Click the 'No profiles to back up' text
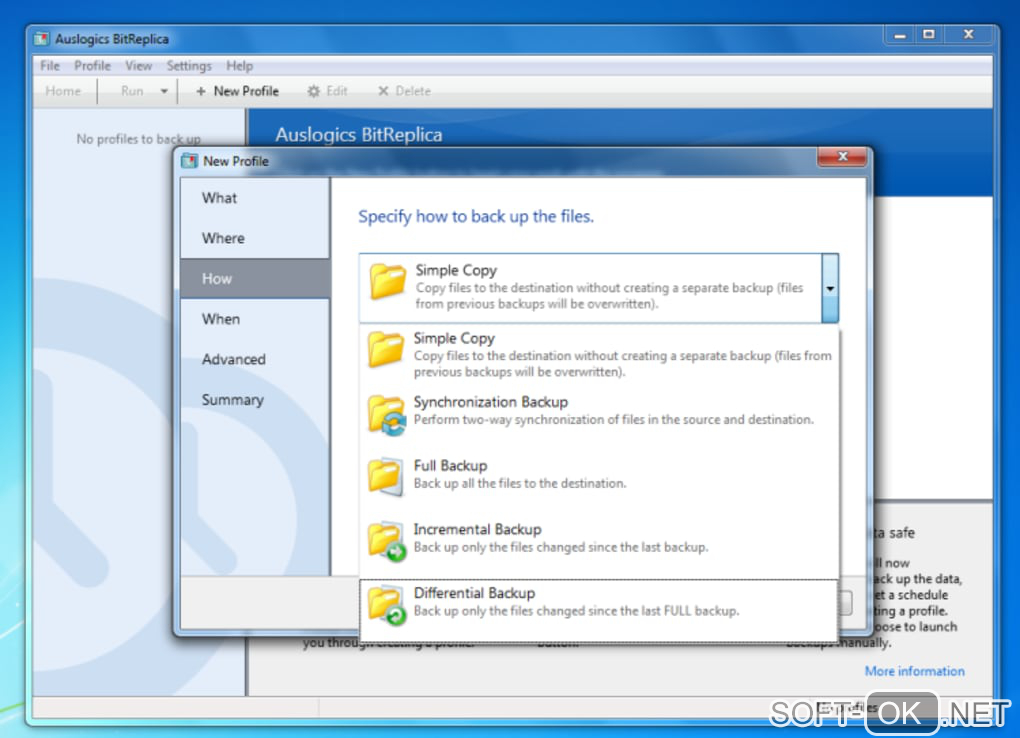The height and width of the screenshot is (738, 1020). pyautogui.click(x=139, y=139)
